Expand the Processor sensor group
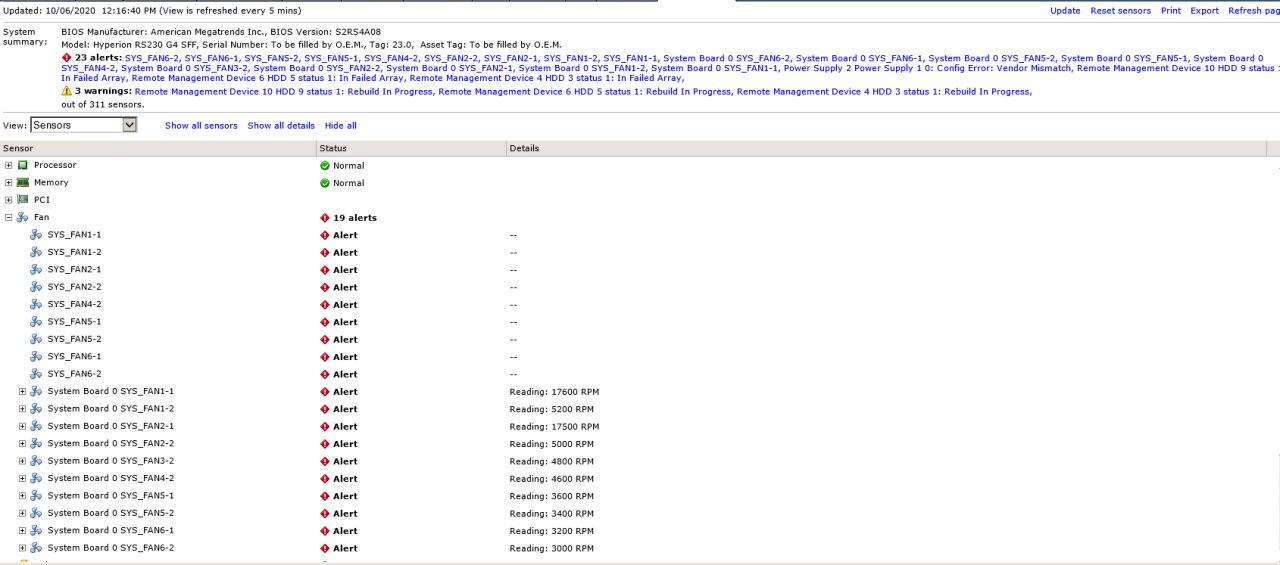This screenshot has height=565, width=1280. (x=9, y=165)
